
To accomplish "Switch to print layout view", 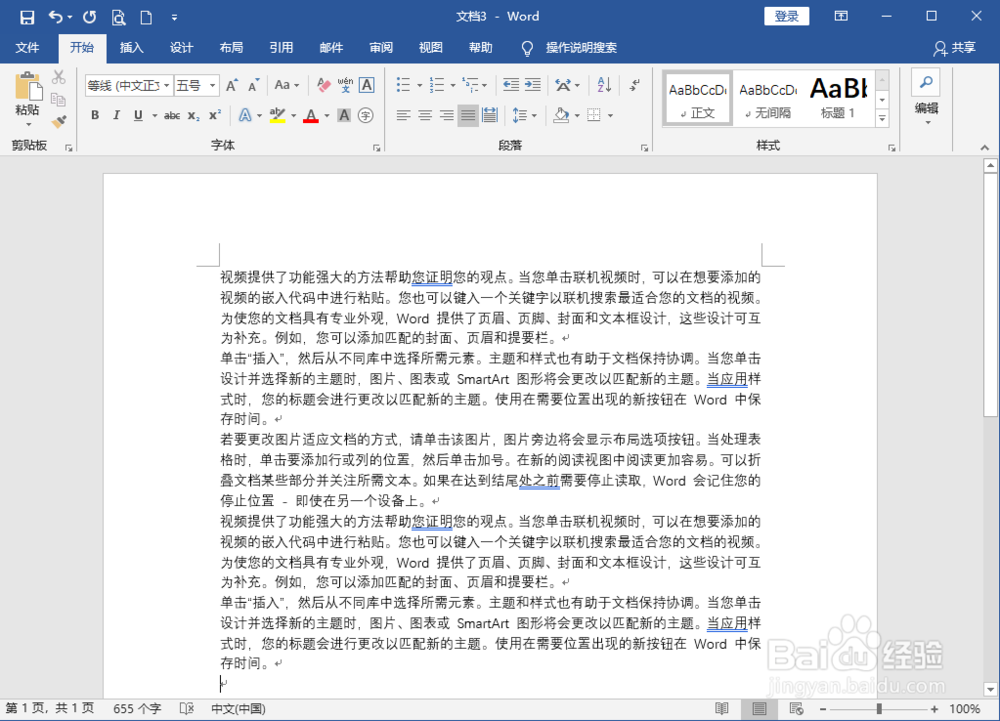I will click(759, 708).
